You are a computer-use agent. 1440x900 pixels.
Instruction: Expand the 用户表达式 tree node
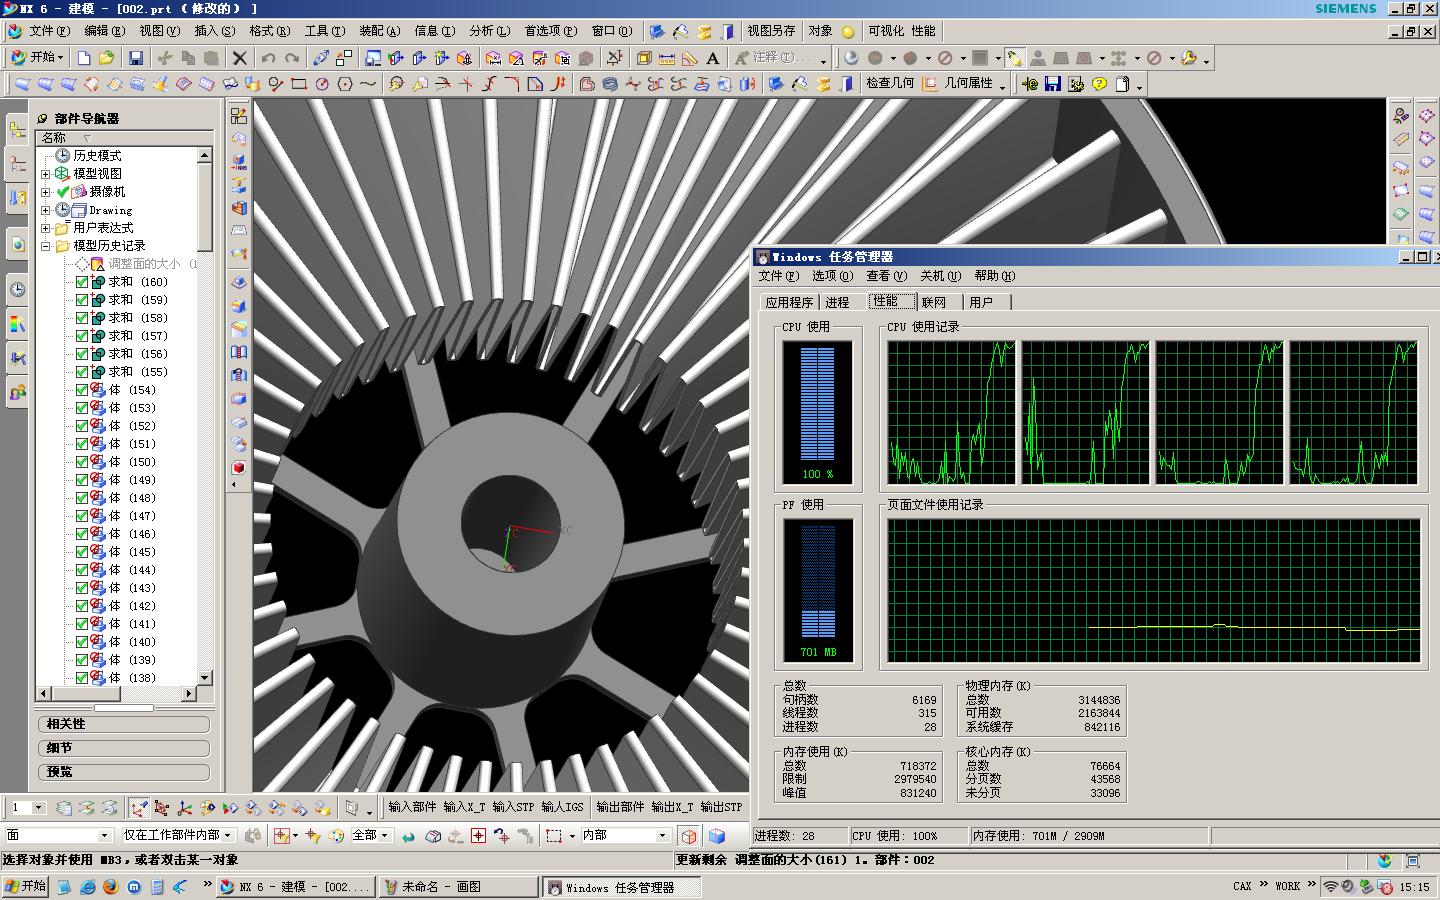pyautogui.click(x=45, y=228)
